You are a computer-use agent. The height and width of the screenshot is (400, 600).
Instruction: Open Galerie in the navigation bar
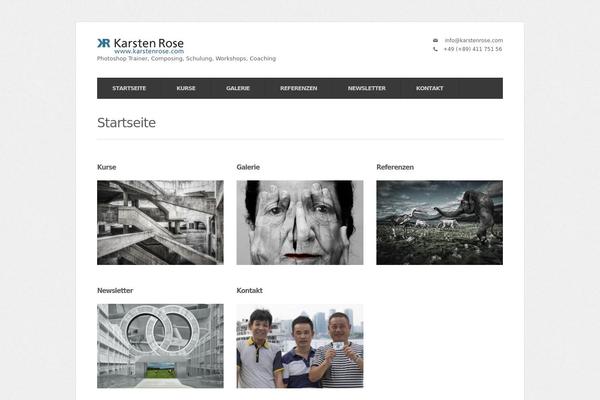point(238,88)
